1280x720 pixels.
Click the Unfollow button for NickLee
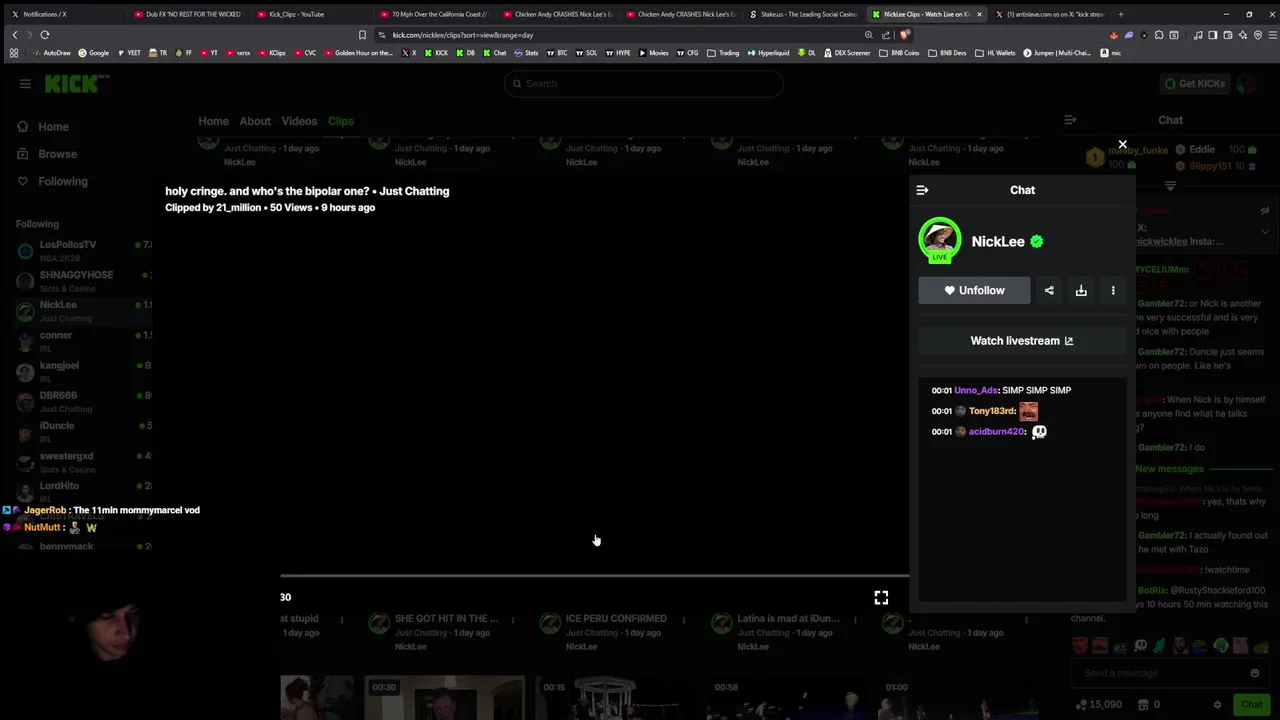point(974,290)
